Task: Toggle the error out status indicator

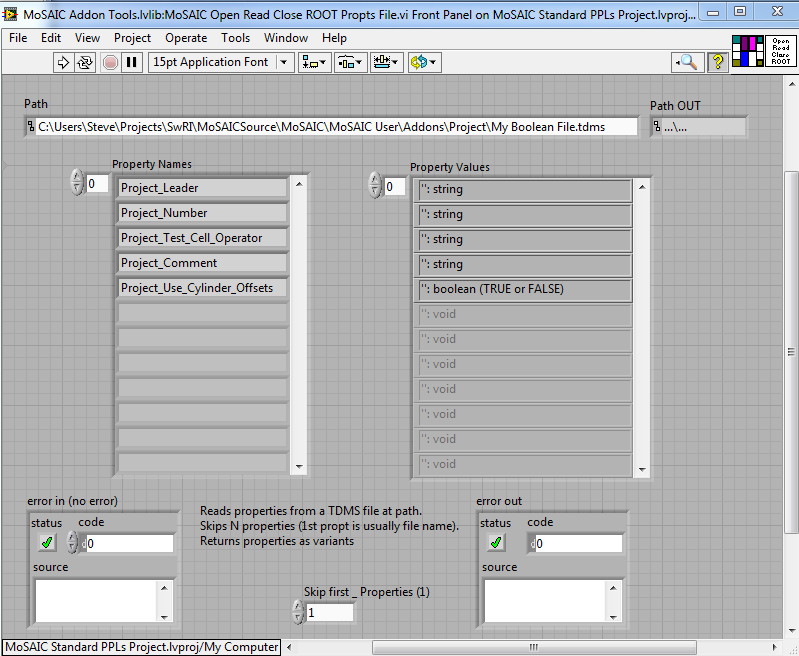Action: coord(496,543)
